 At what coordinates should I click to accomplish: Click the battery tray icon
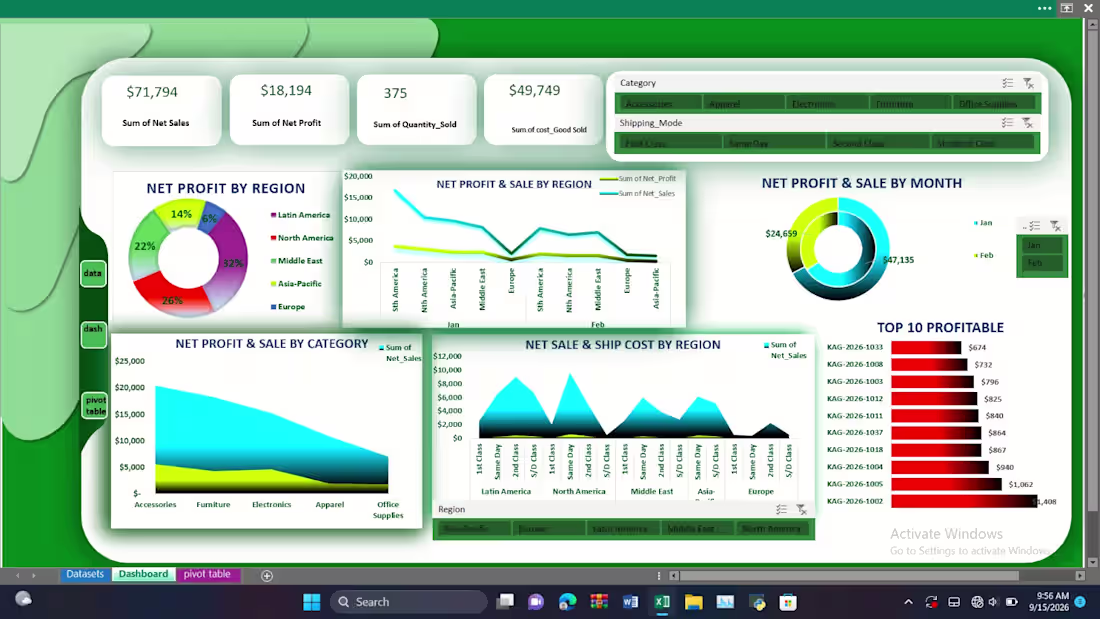(1012, 602)
